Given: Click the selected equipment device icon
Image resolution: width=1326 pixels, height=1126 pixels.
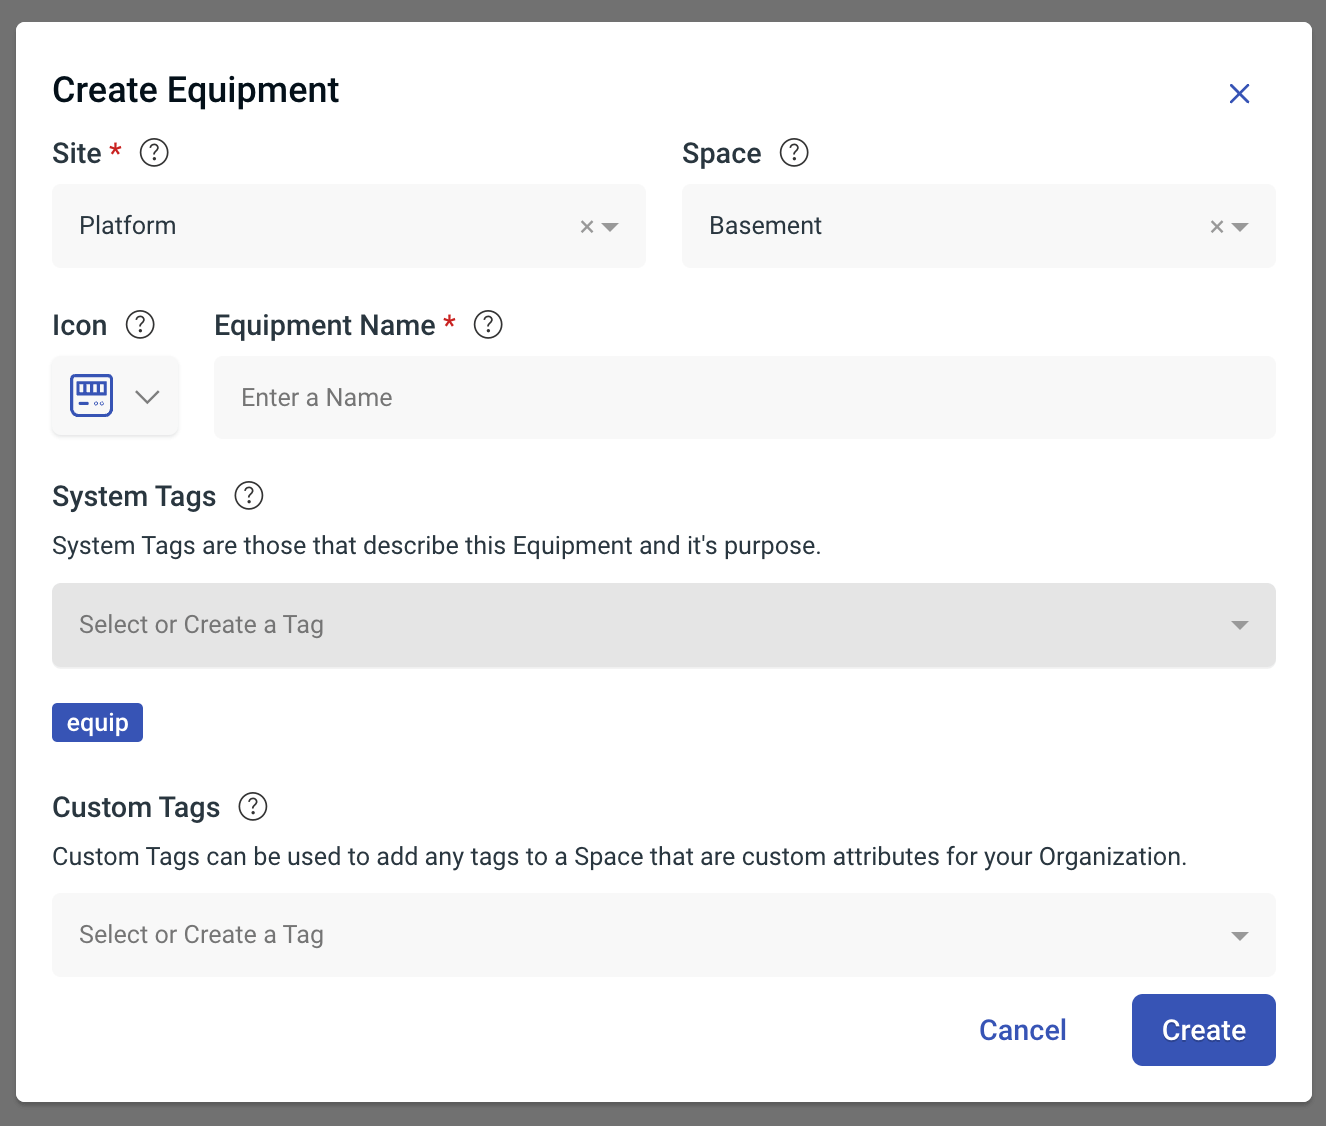Looking at the screenshot, I should click(x=92, y=396).
